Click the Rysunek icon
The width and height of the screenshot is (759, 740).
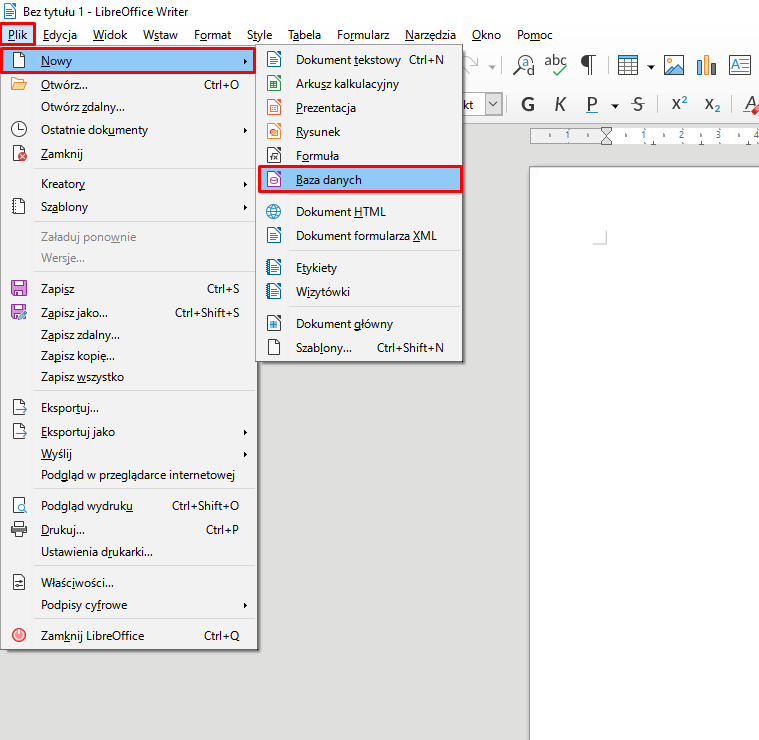coord(274,131)
